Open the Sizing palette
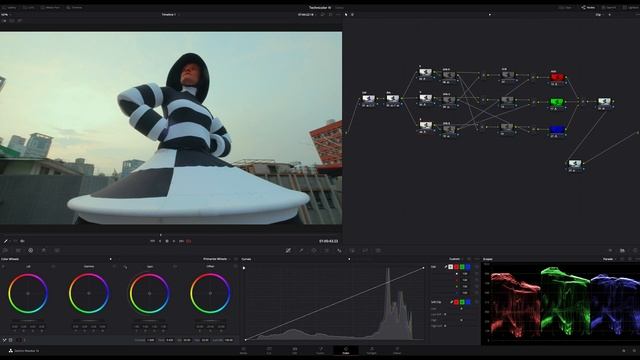640x360 pixels. click(x=365, y=250)
